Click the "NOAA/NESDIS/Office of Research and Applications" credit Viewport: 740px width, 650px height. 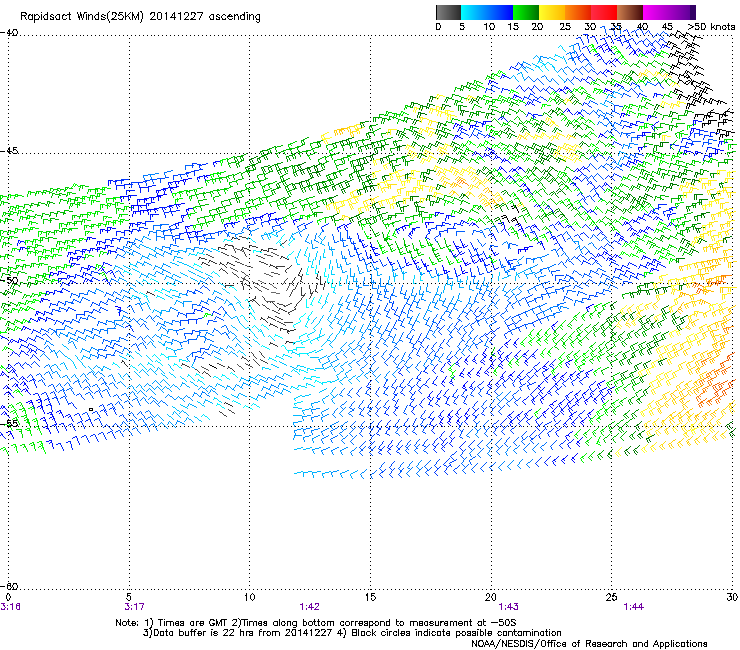[x=589, y=644]
